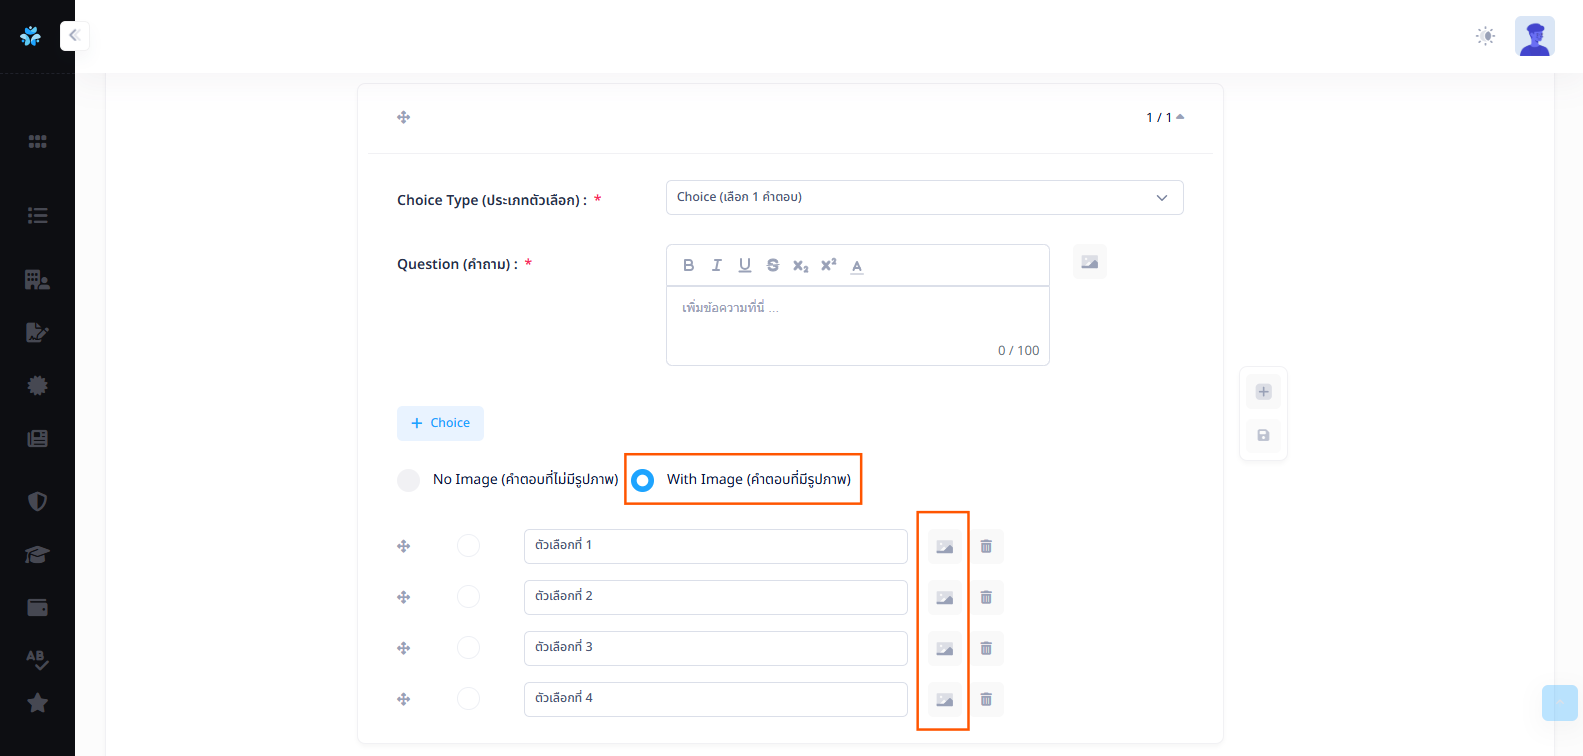The width and height of the screenshot is (1583, 756).
Task: Apply strikethrough formatting in the editor
Action: click(x=772, y=265)
